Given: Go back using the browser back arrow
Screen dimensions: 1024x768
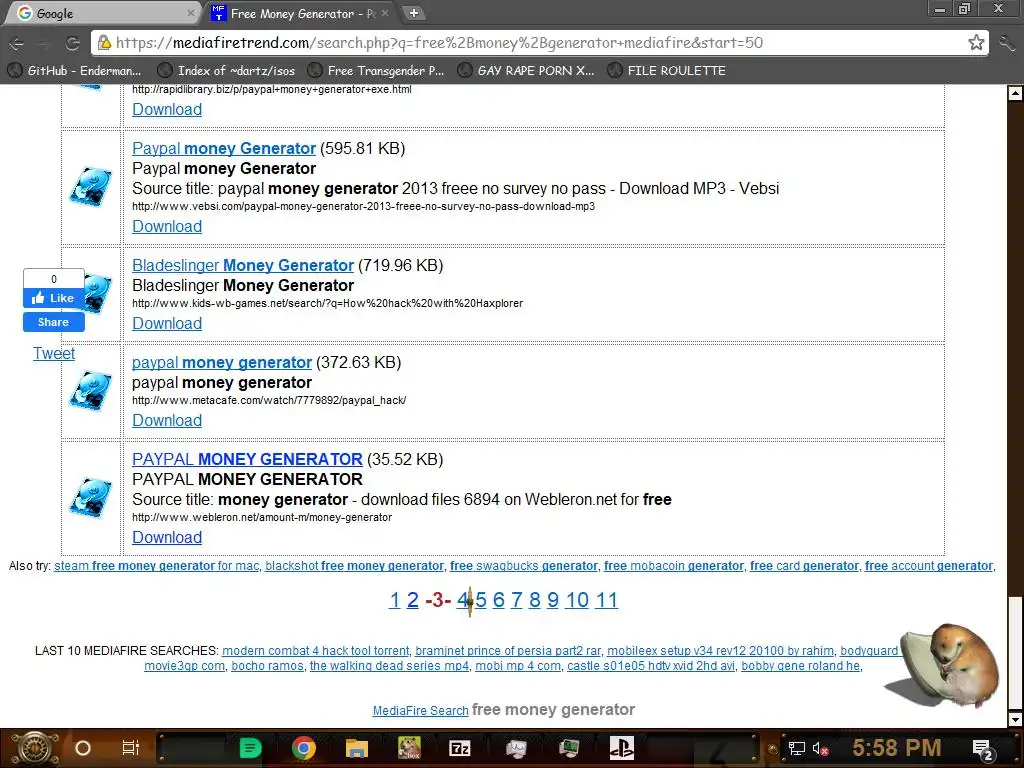Looking at the screenshot, I should point(17,44).
